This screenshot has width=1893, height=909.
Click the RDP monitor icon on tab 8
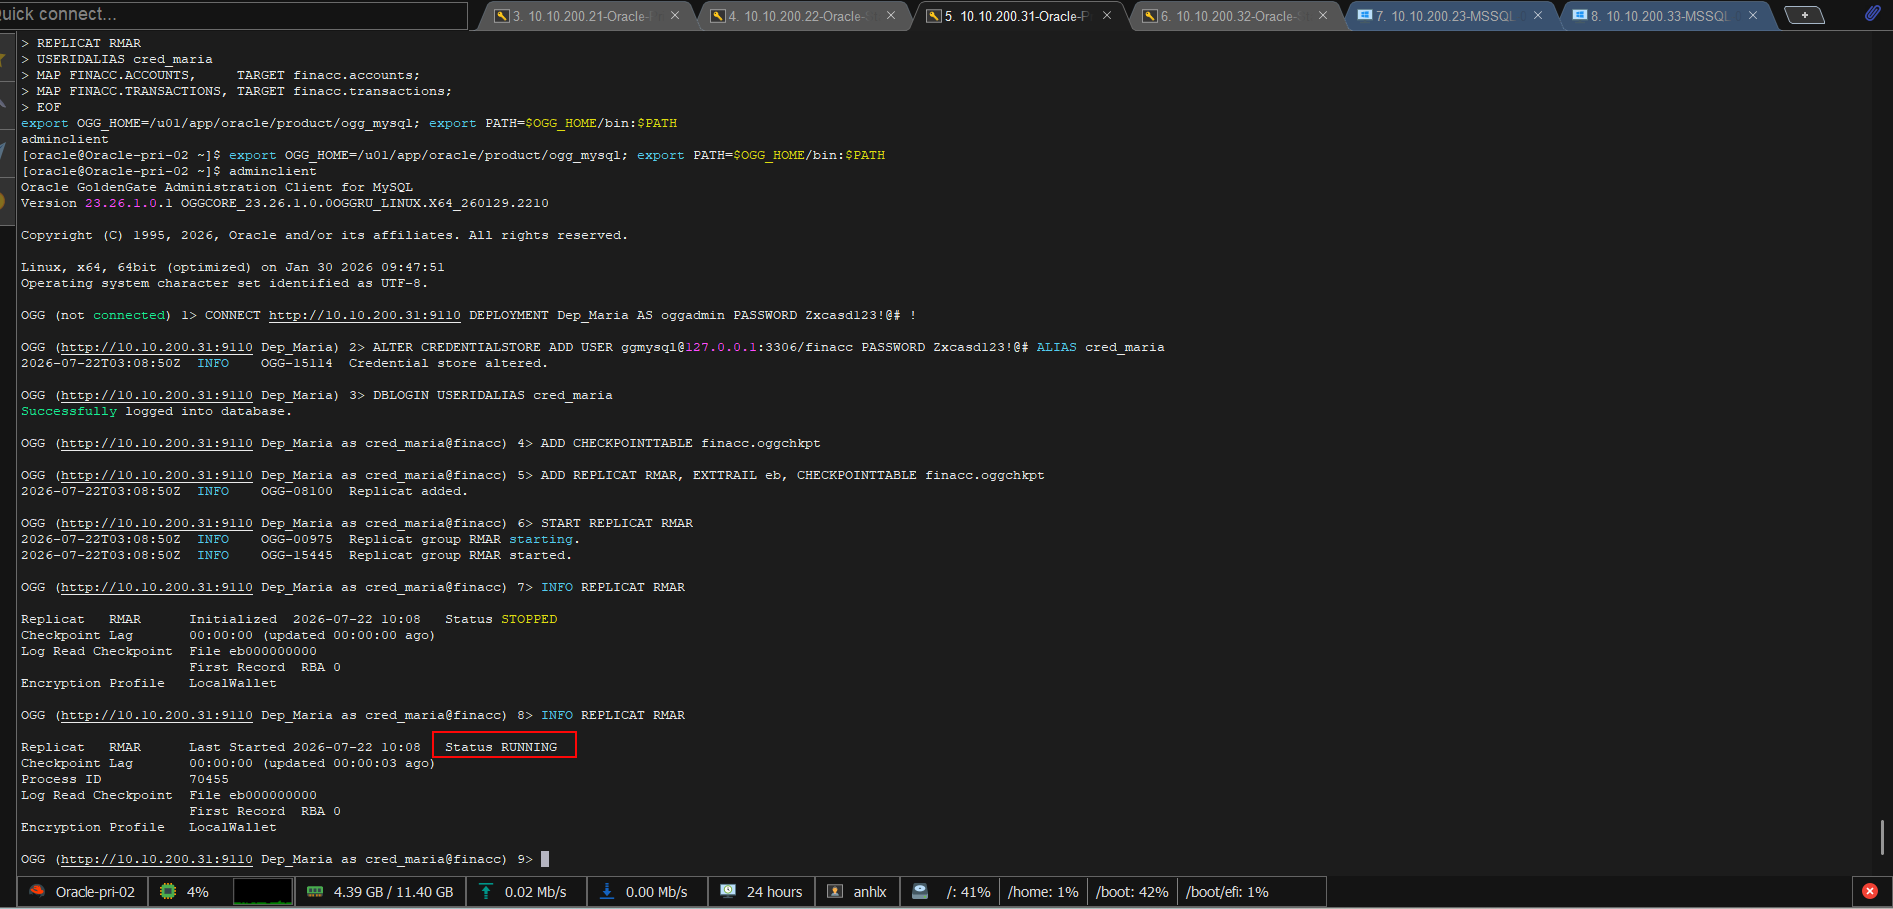point(1580,16)
